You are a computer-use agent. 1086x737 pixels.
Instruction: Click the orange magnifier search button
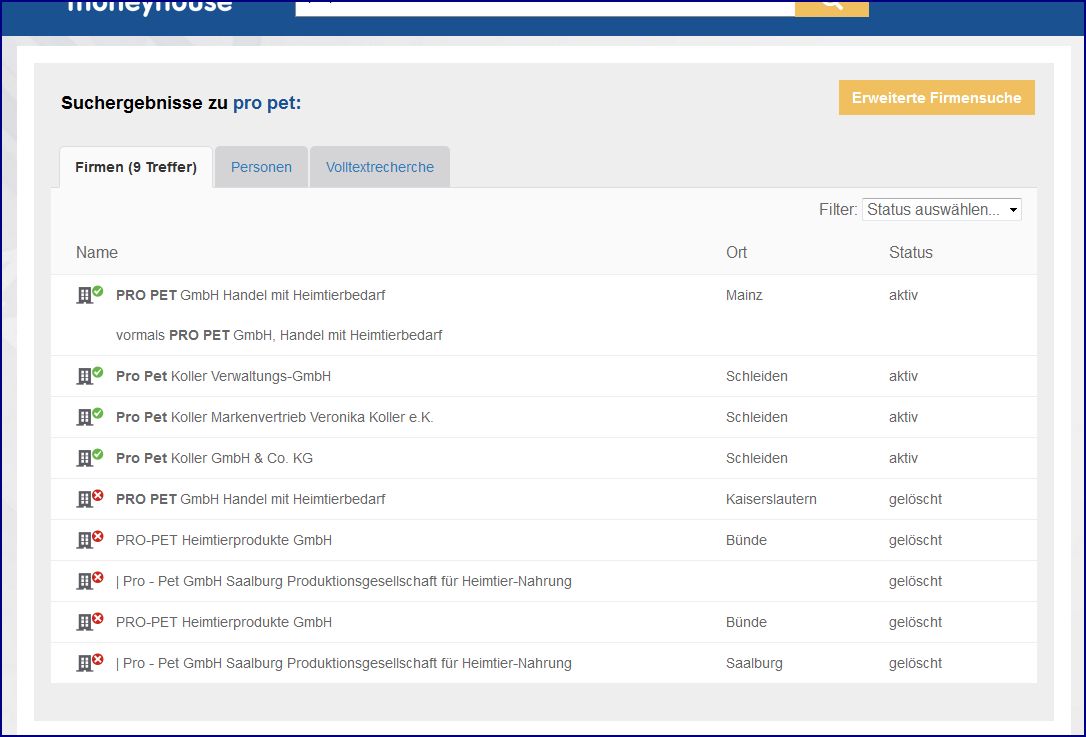831,6
